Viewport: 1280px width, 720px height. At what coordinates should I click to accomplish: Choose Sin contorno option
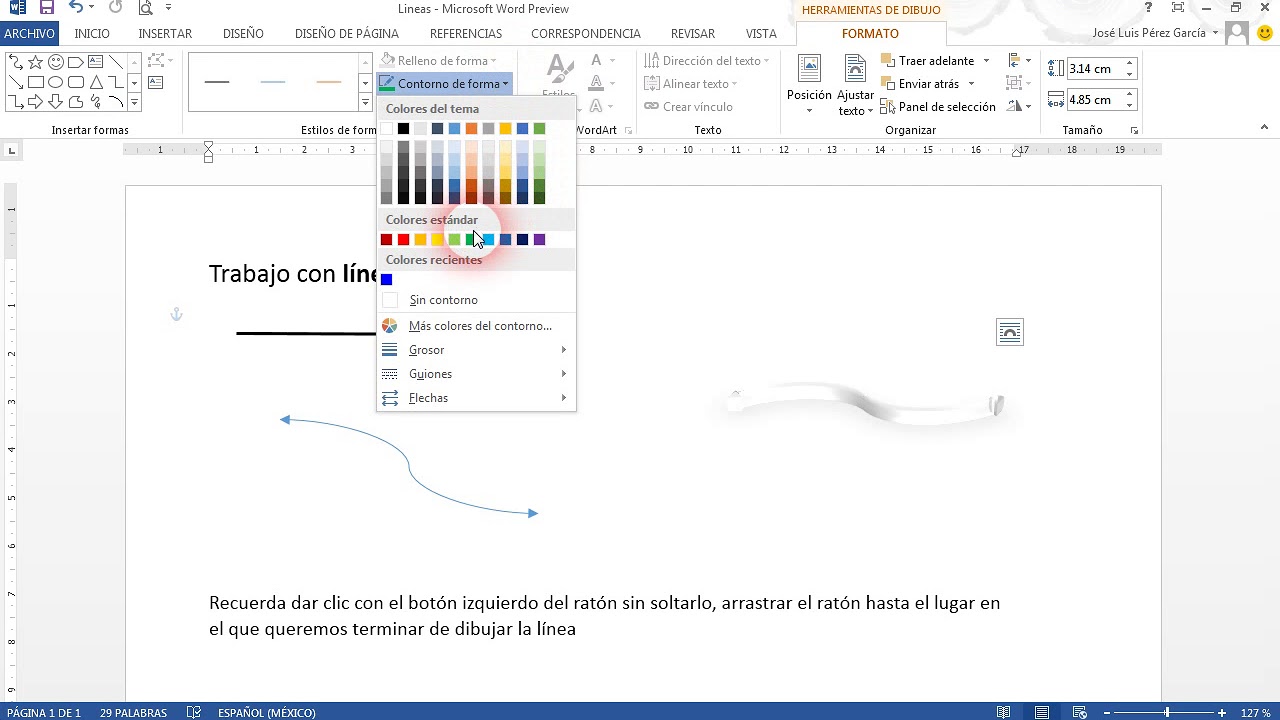[x=476, y=300]
